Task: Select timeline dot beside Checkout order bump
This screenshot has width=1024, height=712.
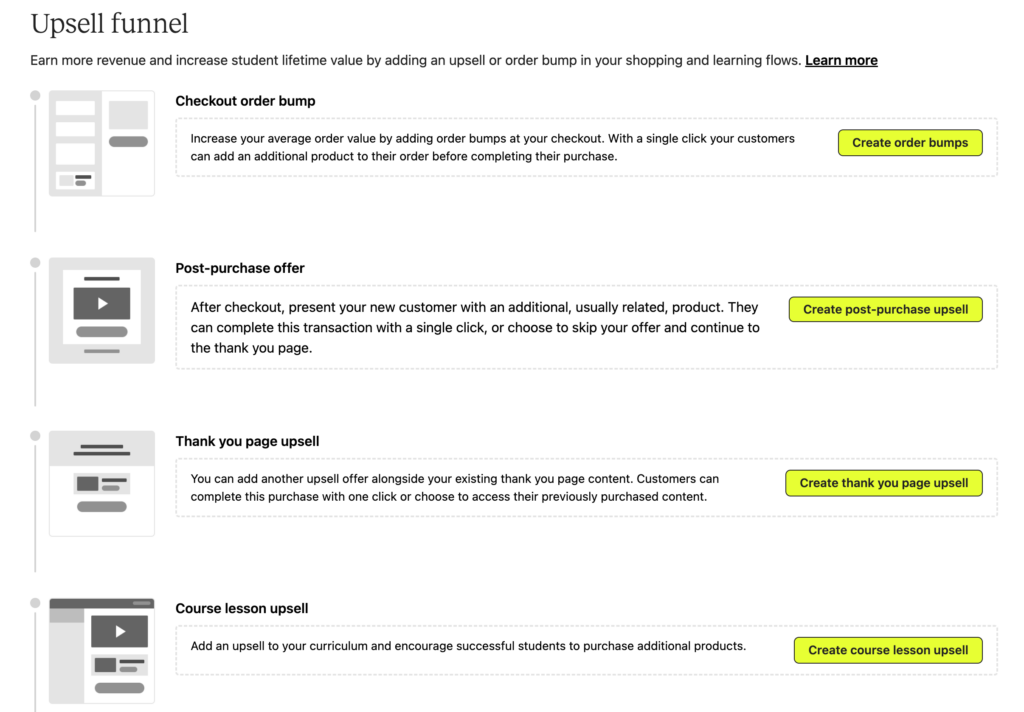Action: (x=35, y=96)
